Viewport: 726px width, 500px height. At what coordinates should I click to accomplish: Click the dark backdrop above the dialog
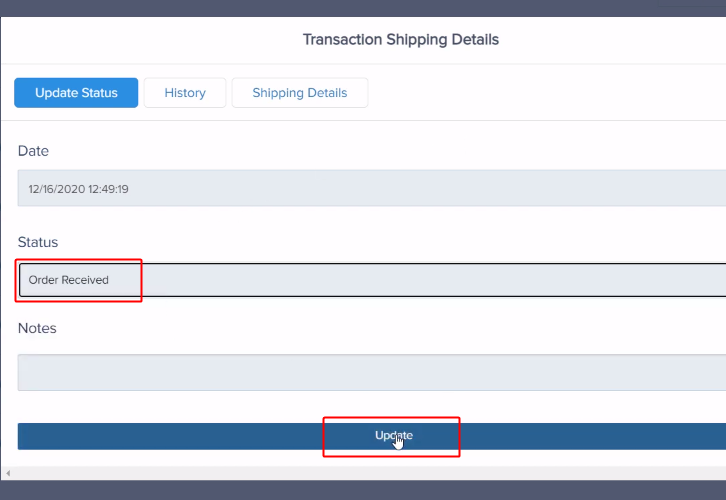[363, 8]
